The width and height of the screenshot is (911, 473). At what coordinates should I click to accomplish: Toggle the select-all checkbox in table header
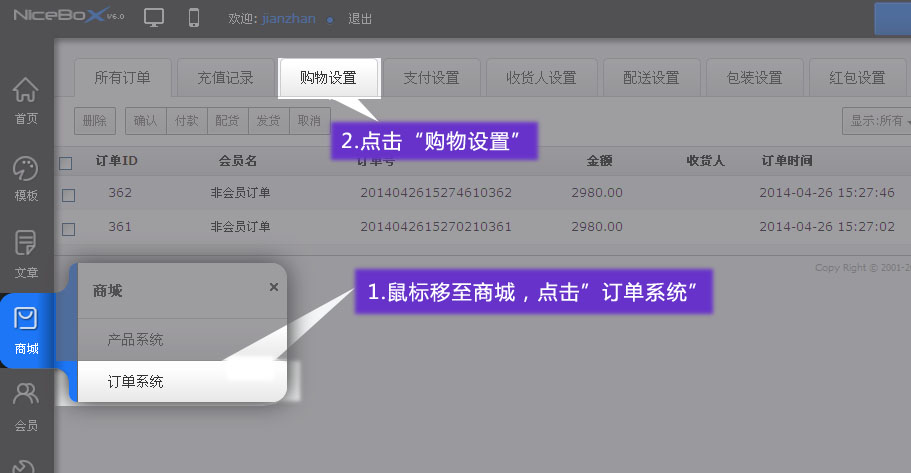(67, 163)
